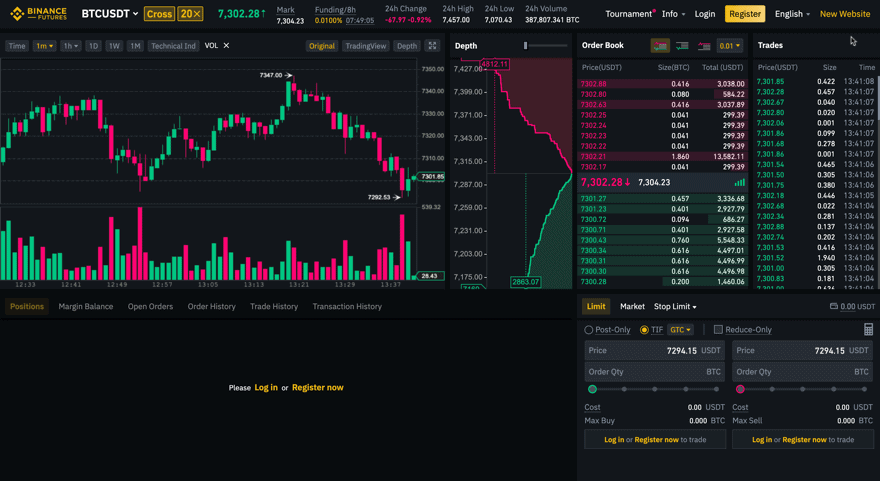Open the calculator icon in order panel
Screen dimensions: 880x481
click(868, 329)
